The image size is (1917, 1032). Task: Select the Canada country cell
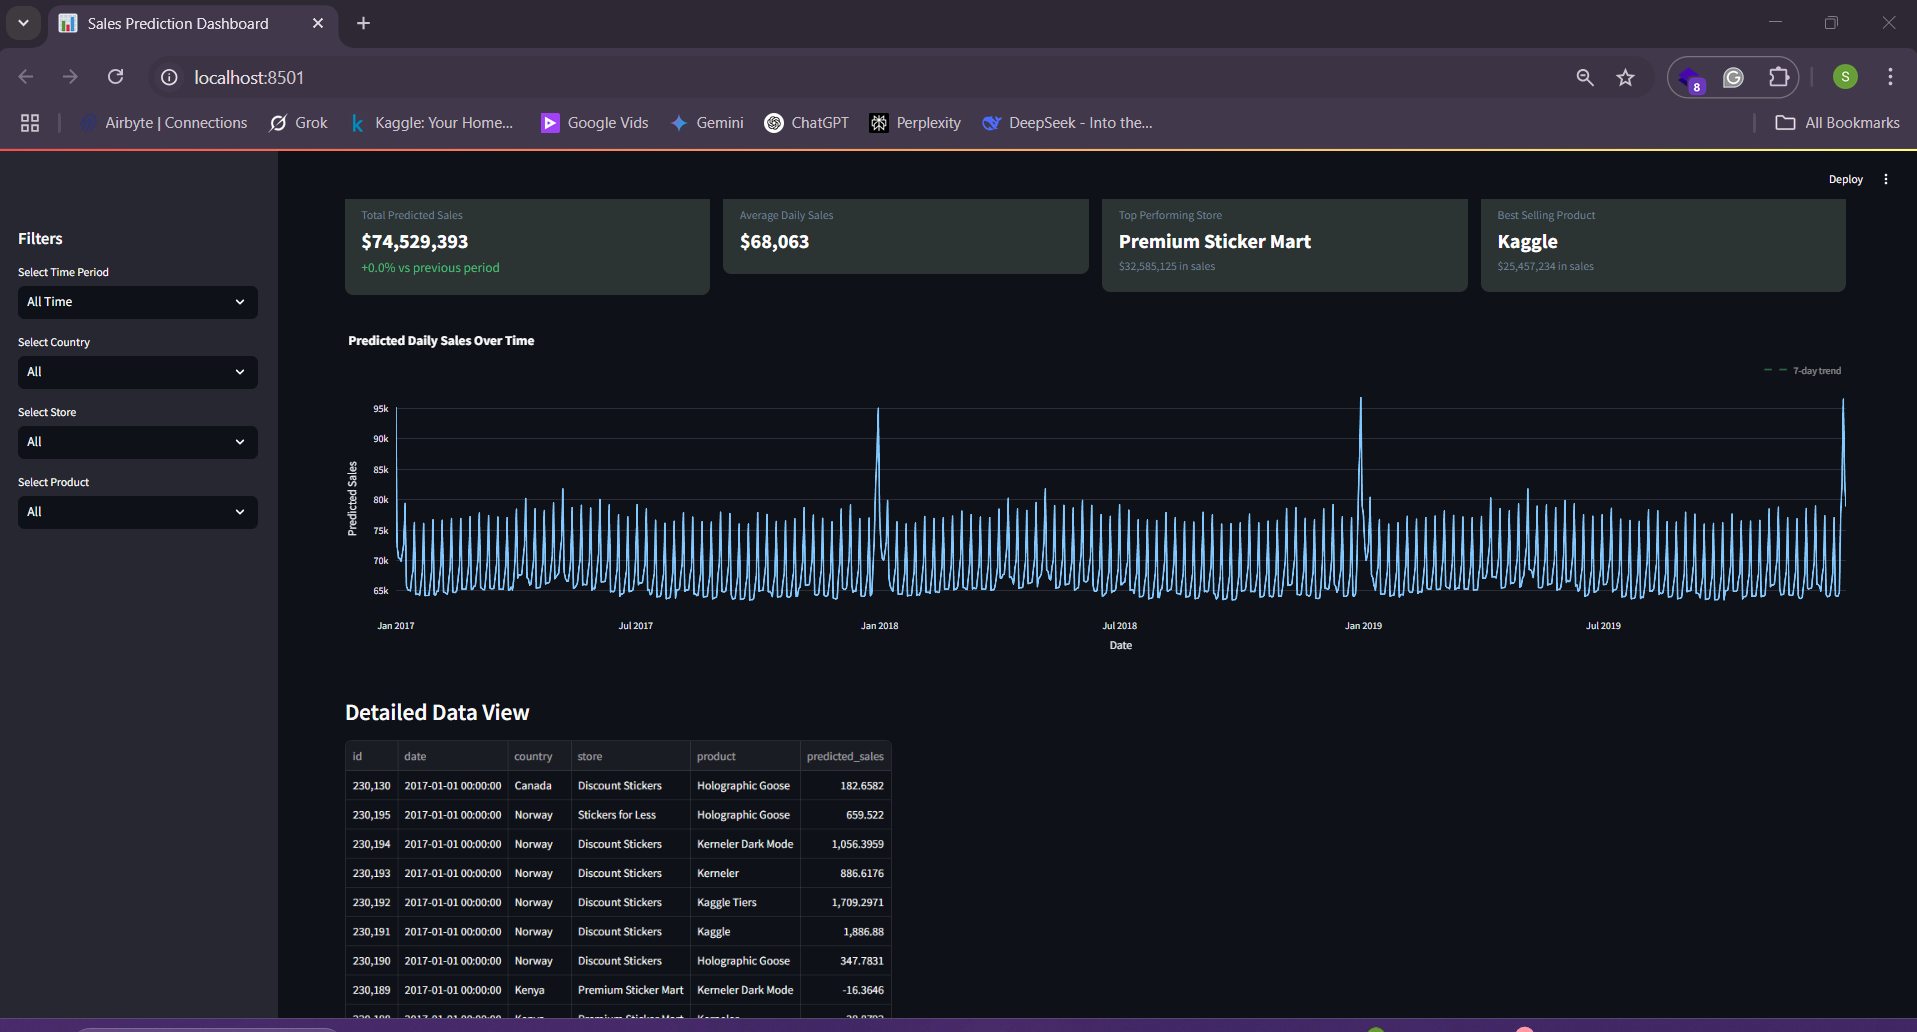(x=539, y=786)
